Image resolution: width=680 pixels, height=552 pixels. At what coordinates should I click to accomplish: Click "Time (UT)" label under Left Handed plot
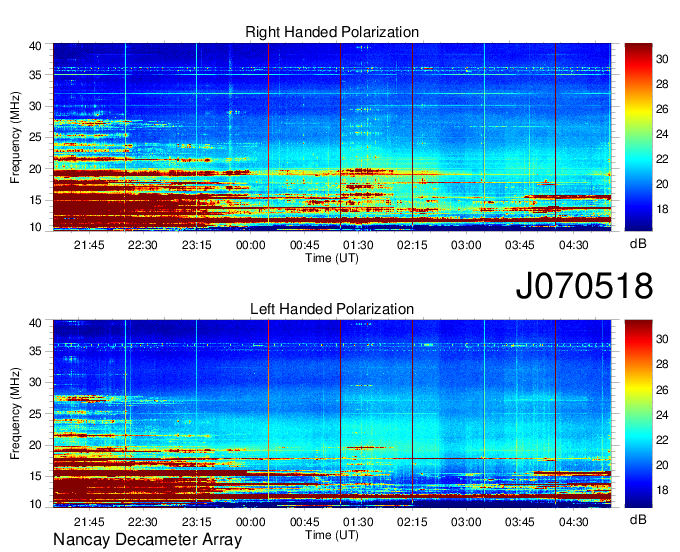coord(332,535)
